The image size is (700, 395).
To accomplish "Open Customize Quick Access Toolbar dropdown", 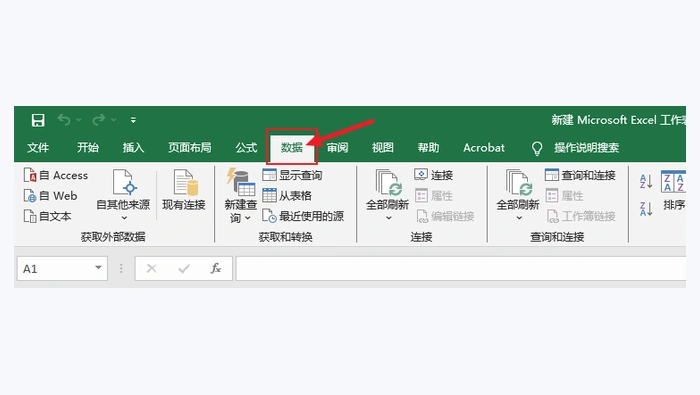I will (x=133, y=120).
